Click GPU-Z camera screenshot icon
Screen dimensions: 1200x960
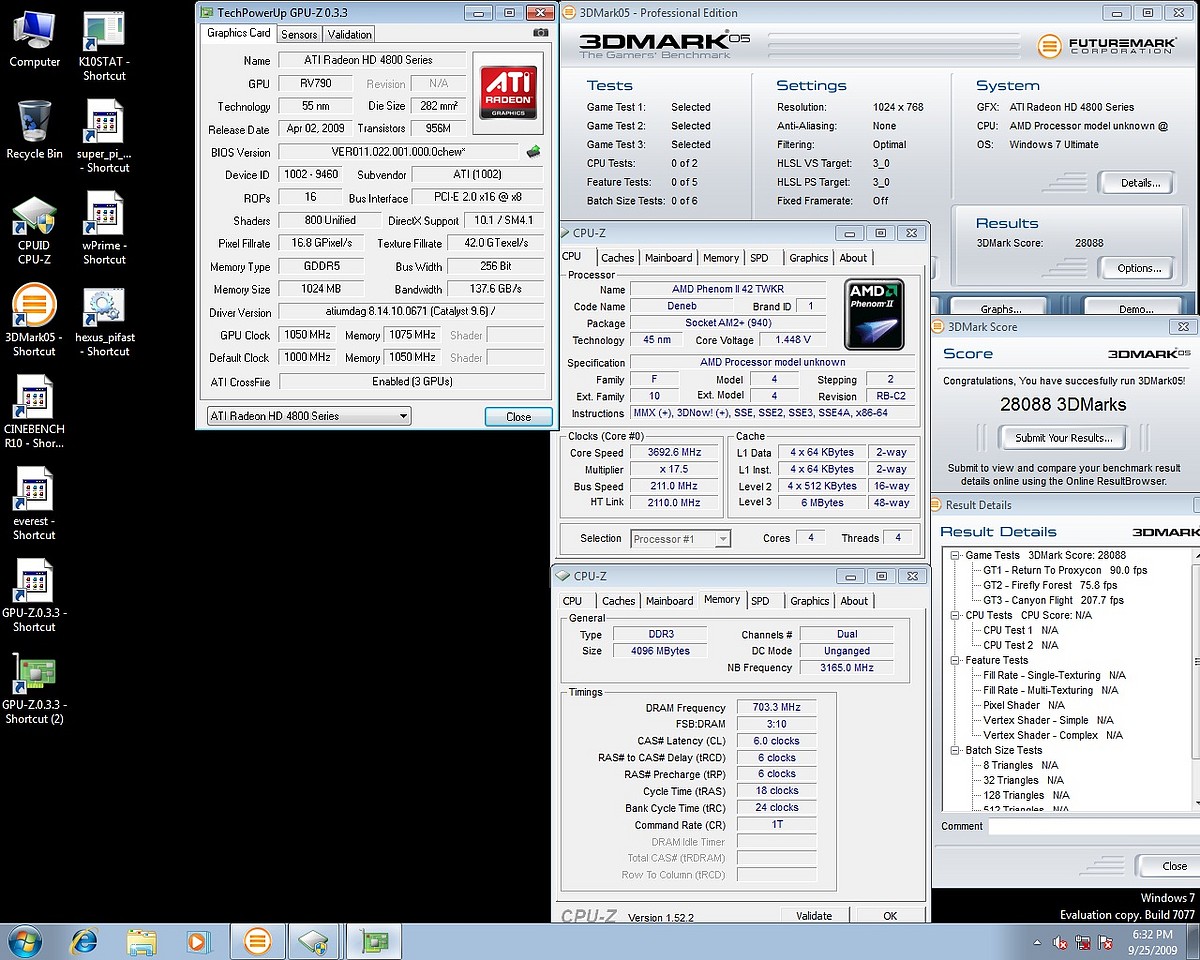[x=541, y=33]
